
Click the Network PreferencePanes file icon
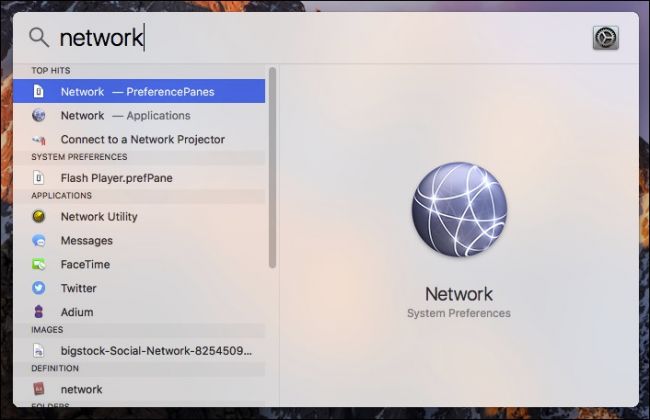39,91
